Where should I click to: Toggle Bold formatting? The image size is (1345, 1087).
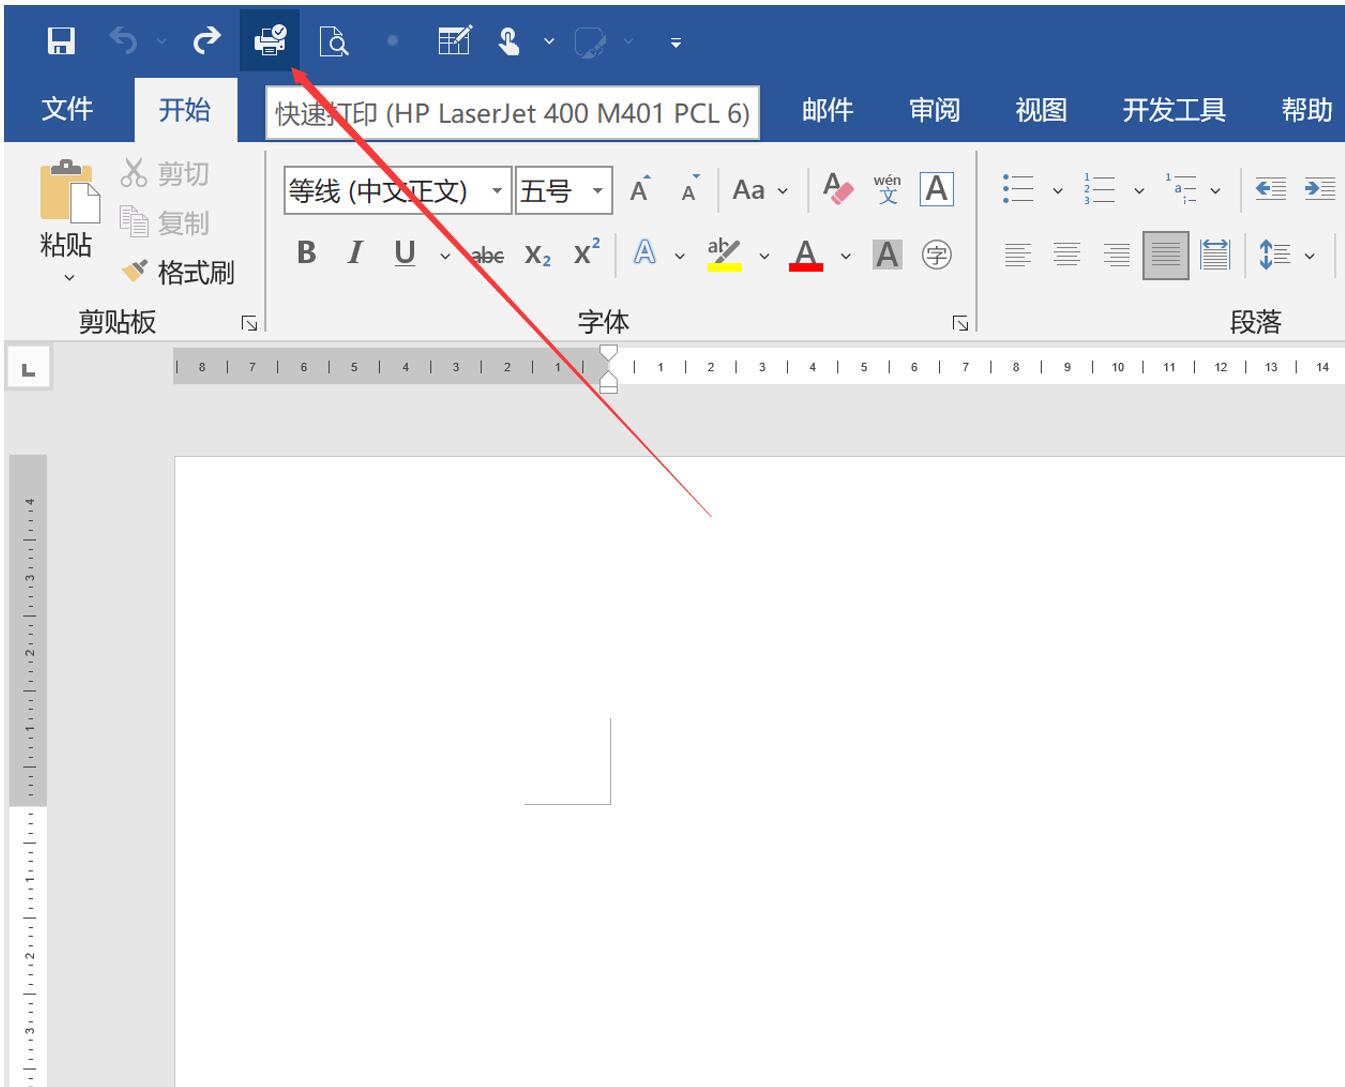tap(306, 254)
